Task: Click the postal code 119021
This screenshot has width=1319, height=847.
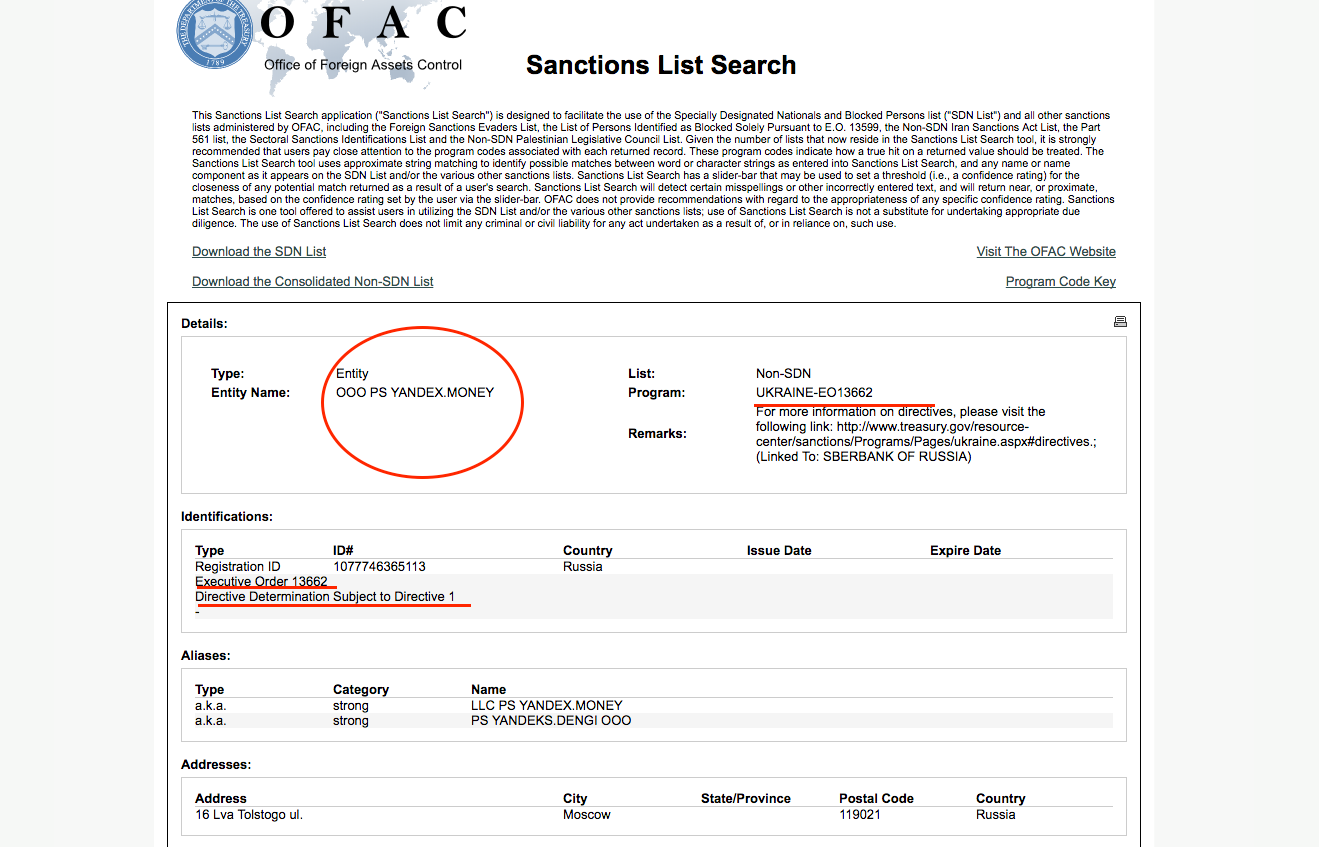Action: [860, 814]
